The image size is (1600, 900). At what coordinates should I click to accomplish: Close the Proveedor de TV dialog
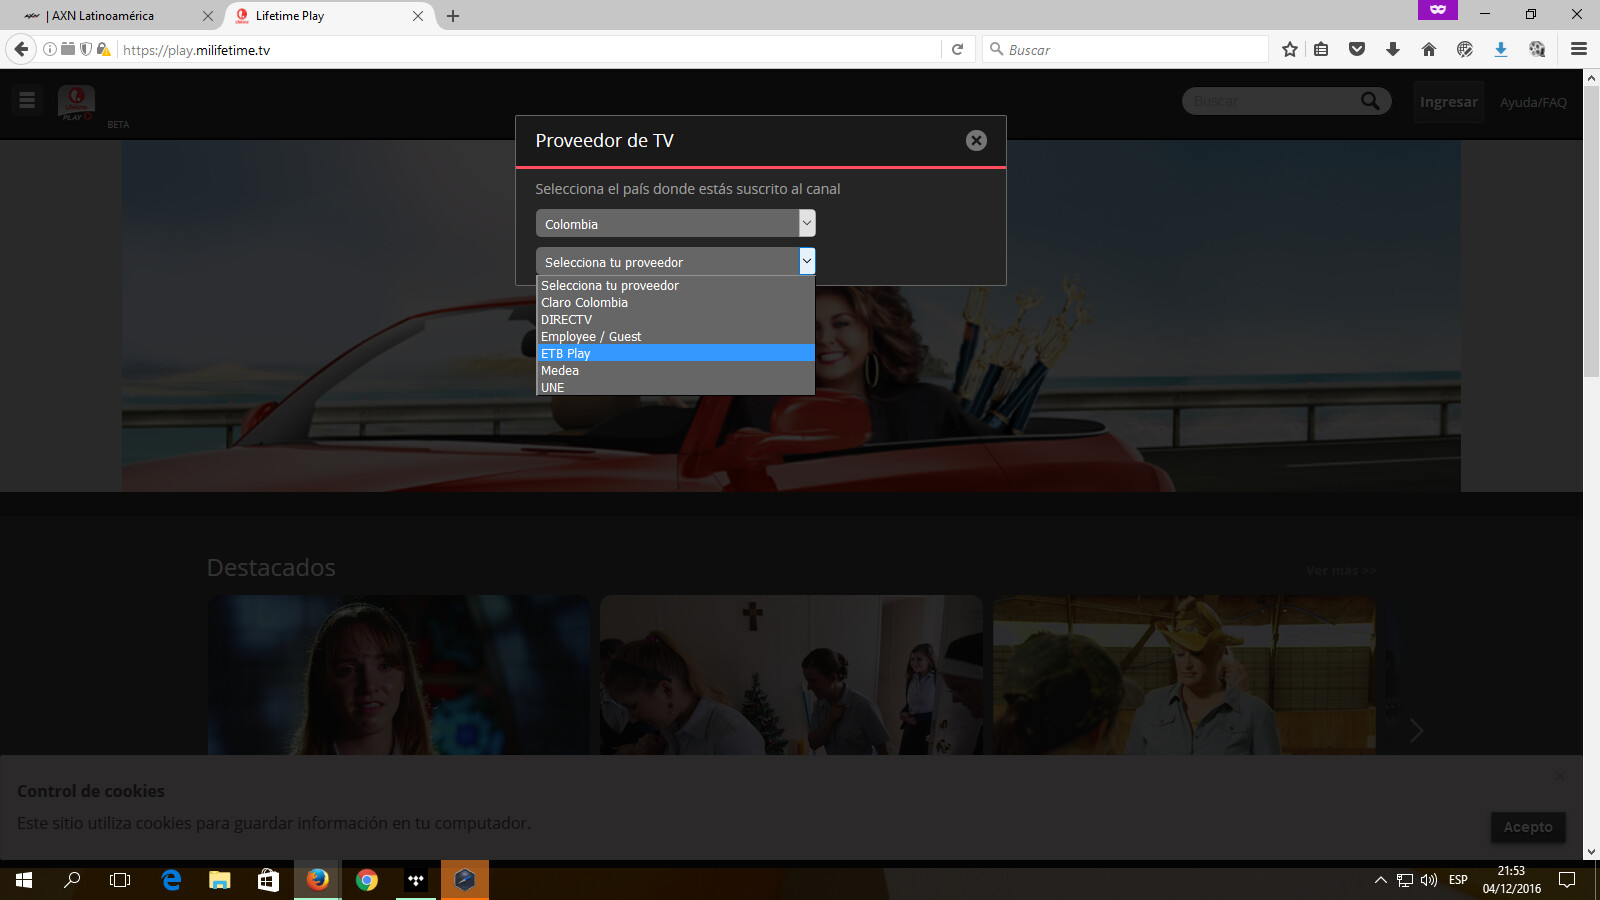tap(976, 141)
